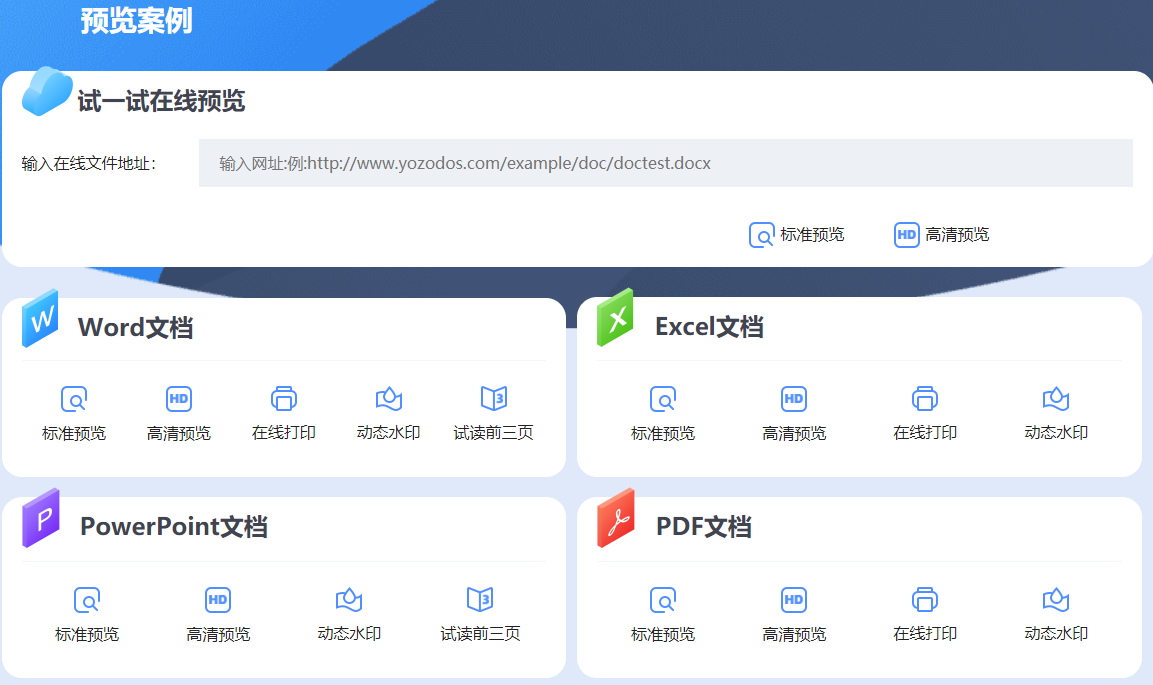Click Word 标准预览 label

click(74, 434)
